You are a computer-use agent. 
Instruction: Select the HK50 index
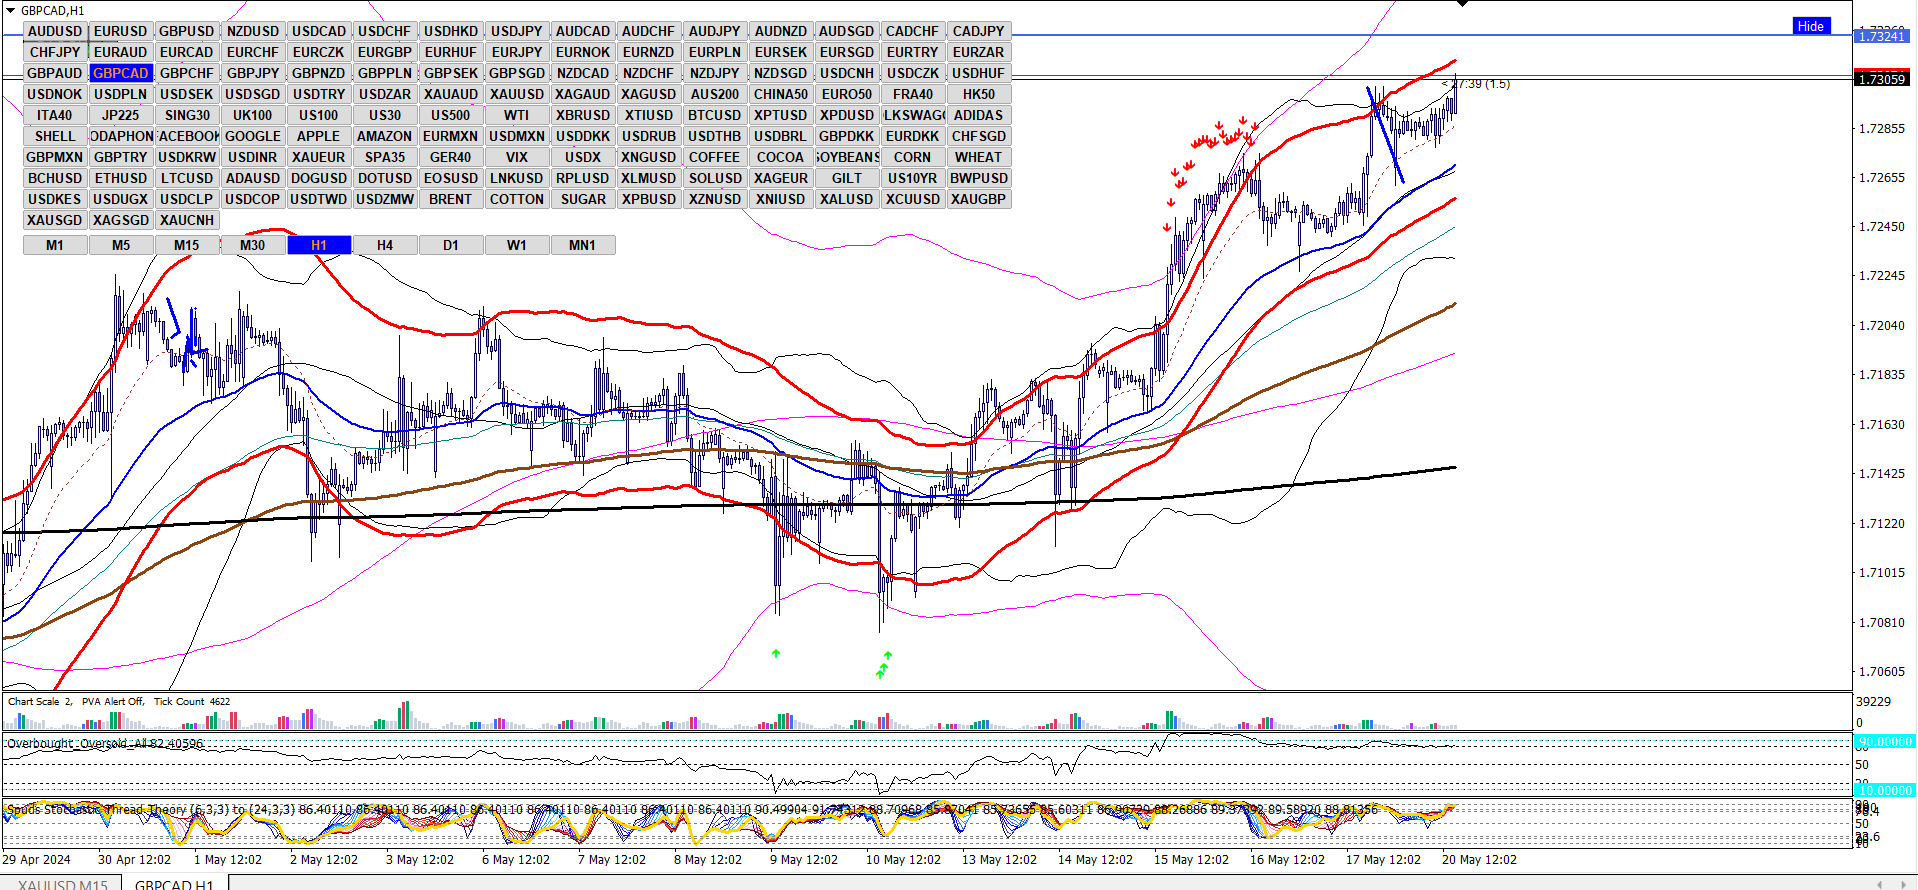[979, 94]
